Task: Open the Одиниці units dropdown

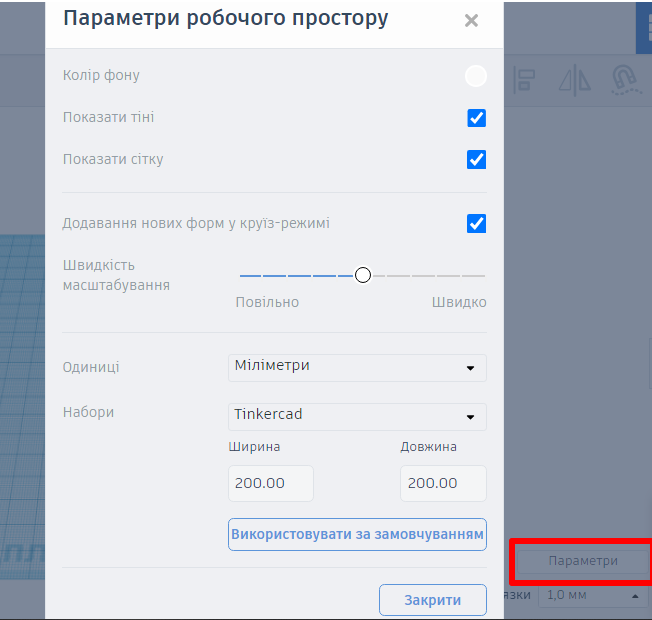Action: click(357, 367)
